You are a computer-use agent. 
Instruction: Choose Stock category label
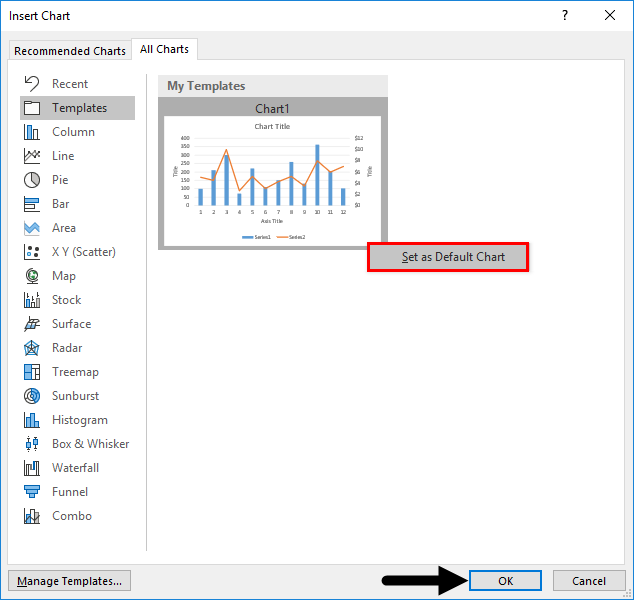tap(67, 300)
